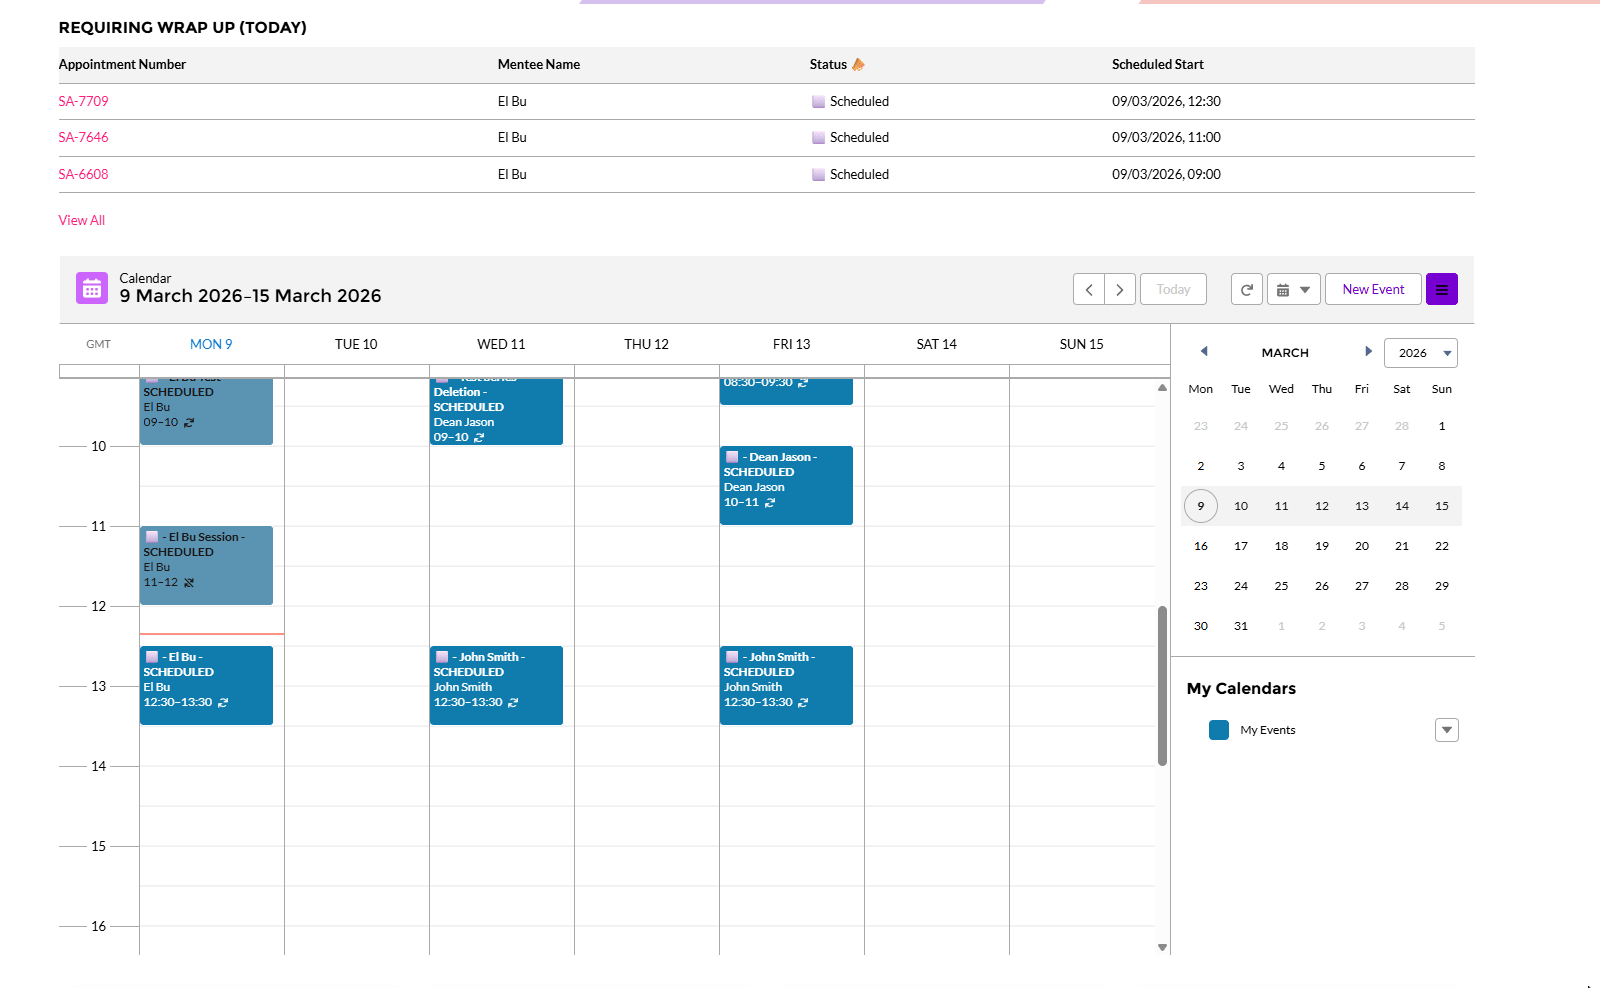Click the View All link
This screenshot has width=1600, height=988.
[81, 220]
